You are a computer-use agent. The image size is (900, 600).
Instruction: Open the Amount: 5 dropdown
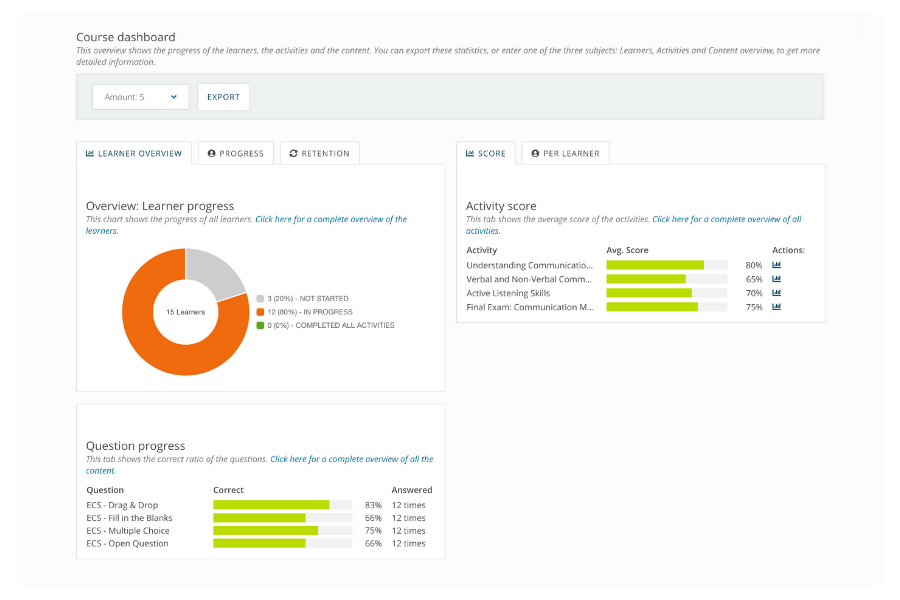coord(140,97)
